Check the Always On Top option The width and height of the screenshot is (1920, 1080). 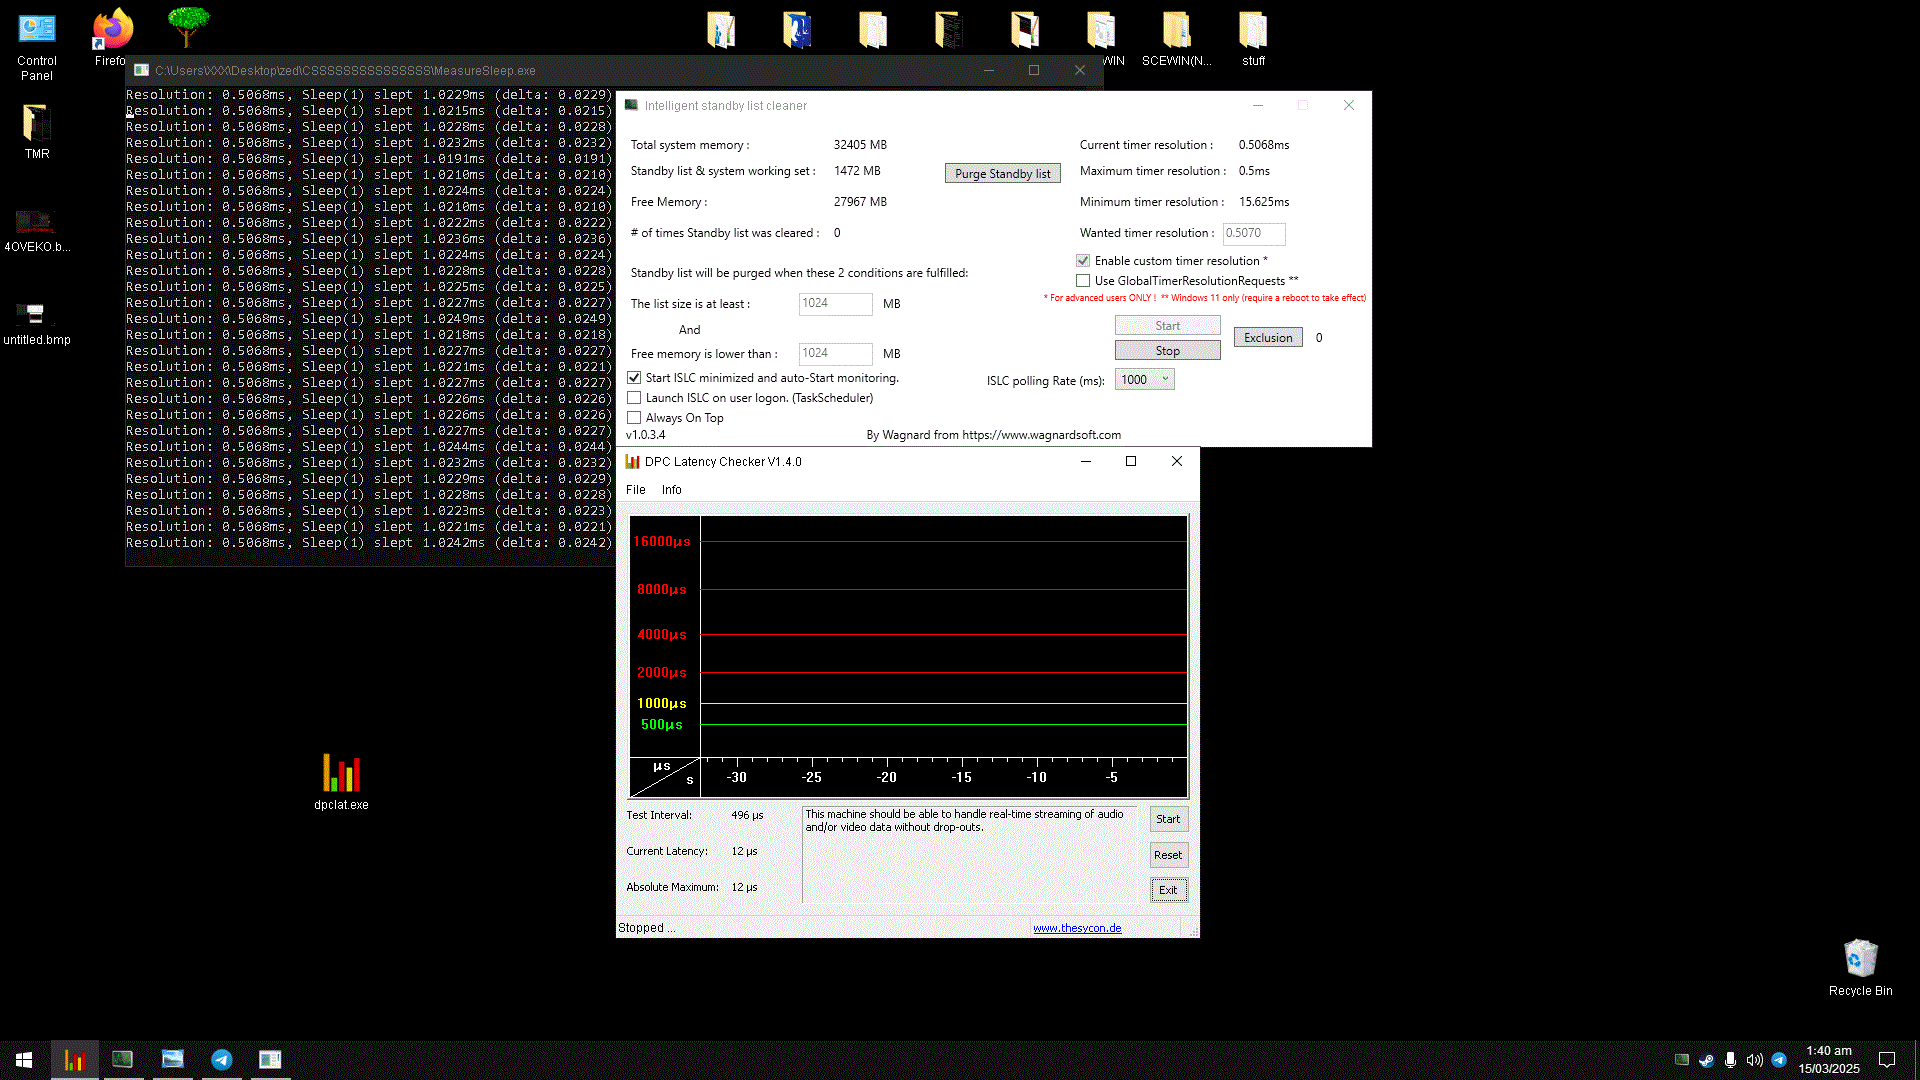[634, 418]
